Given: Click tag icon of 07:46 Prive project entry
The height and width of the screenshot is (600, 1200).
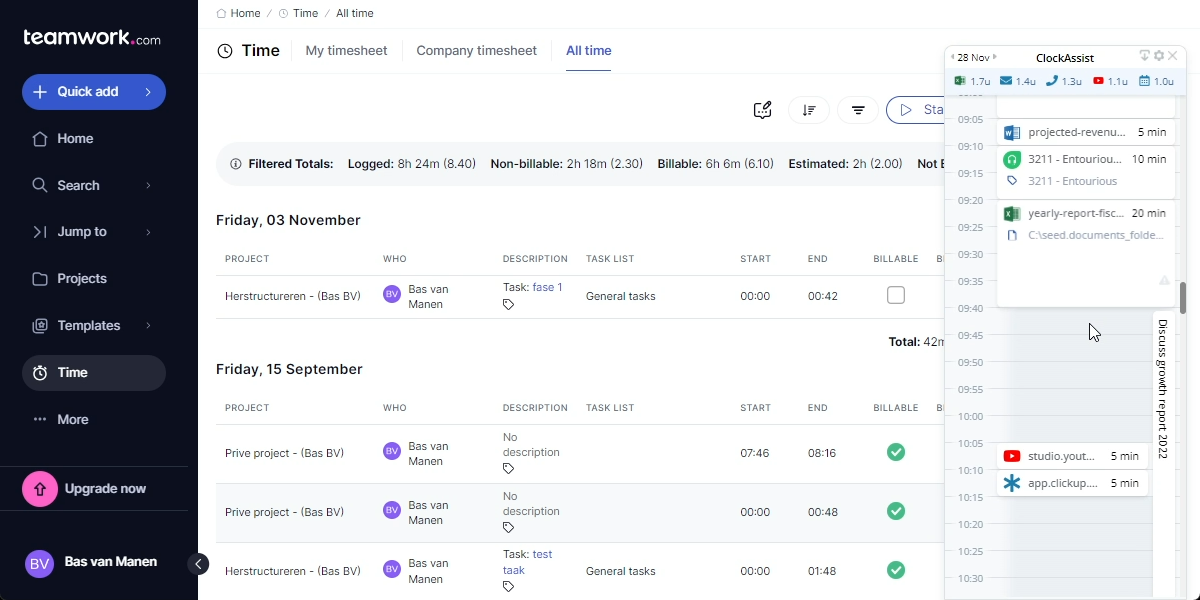Looking at the screenshot, I should (x=508, y=469).
